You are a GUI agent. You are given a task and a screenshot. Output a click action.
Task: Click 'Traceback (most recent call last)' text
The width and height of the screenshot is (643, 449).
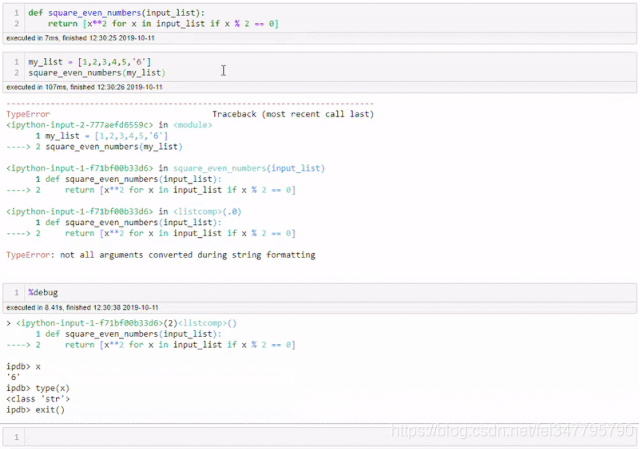293,114
